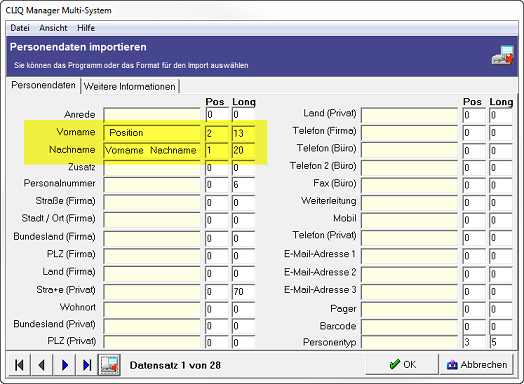
Task: Click the Personentyp Long field showing 5
Action: (x=501, y=343)
